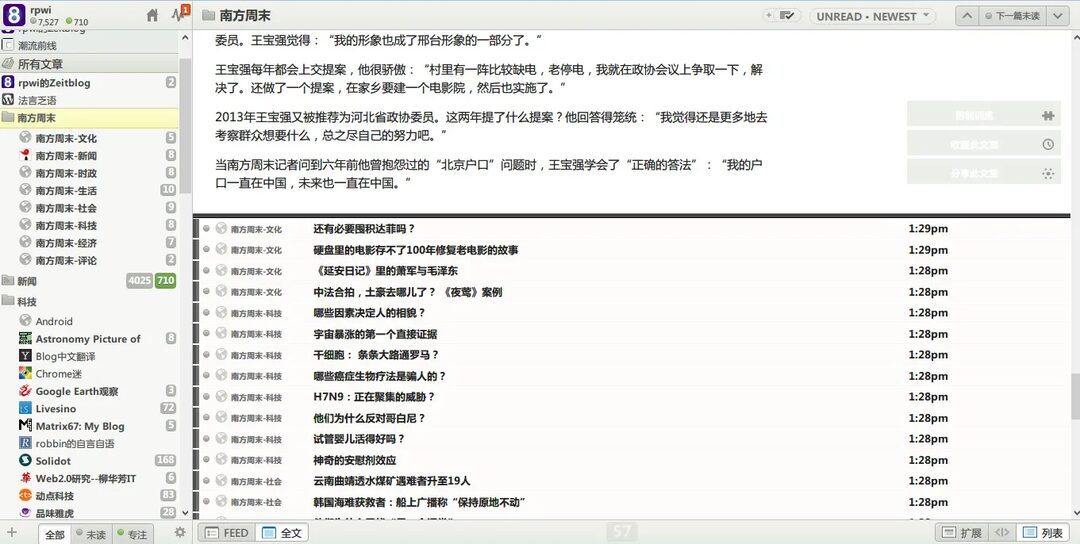This screenshot has height=544, width=1080.
Task: Open the activity pulse icon with badge
Action: pyautogui.click(x=179, y=15)
